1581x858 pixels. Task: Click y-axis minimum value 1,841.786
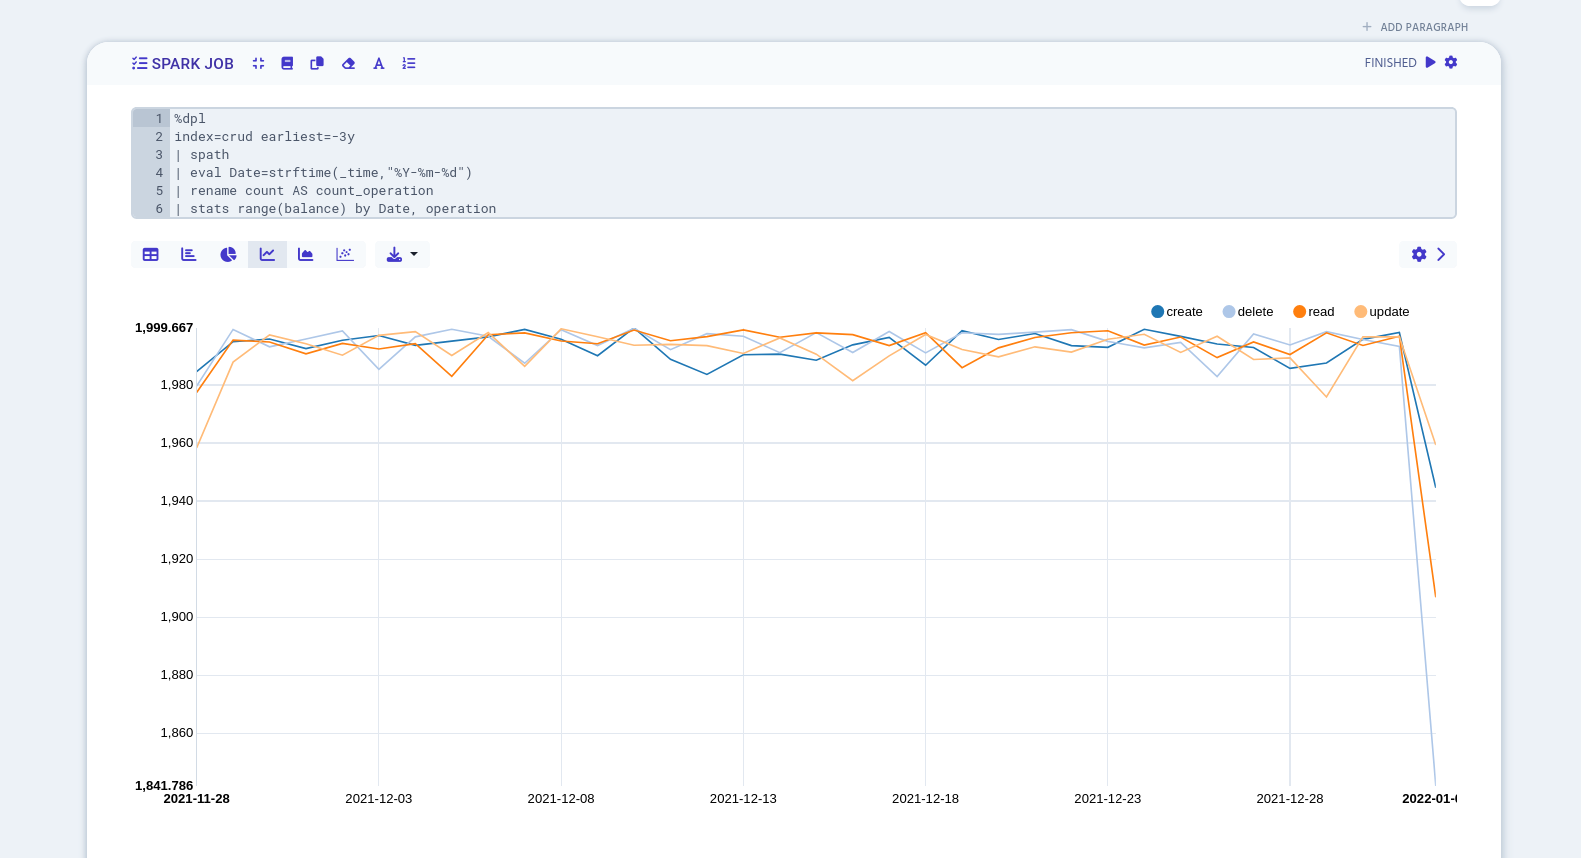[x=164, y=786]
